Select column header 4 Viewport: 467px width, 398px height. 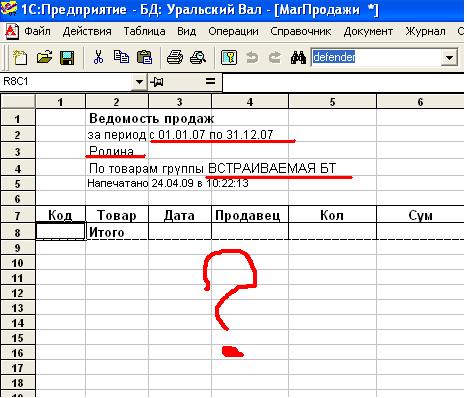[x=250, y=102]
